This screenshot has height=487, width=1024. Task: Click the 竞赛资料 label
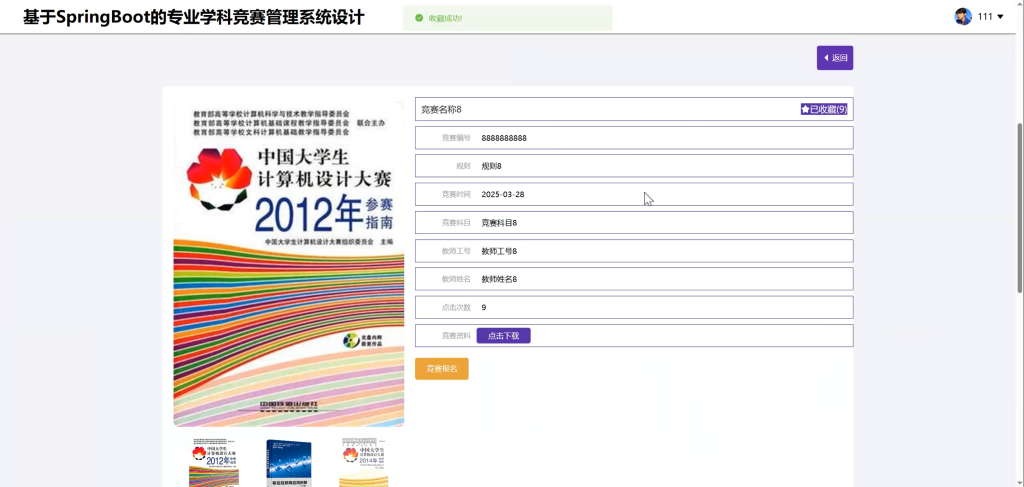[x=456, y=336]
